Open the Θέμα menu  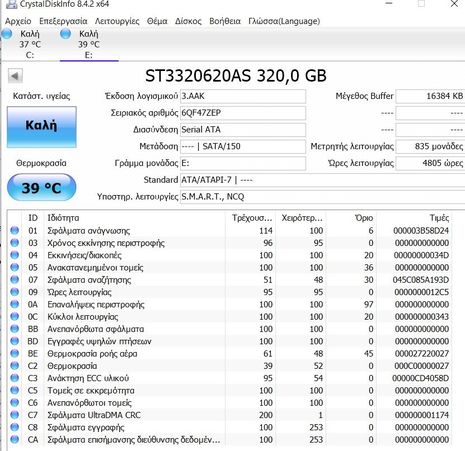(157, 21)
